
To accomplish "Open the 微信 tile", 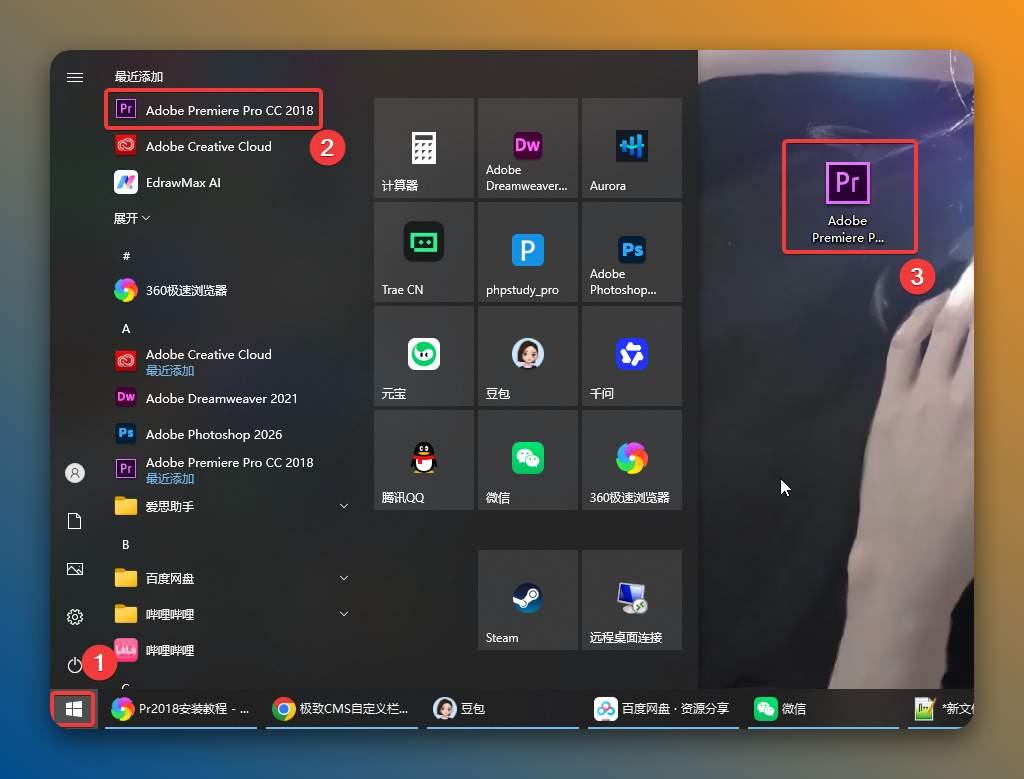I will [x=528, y=460].
